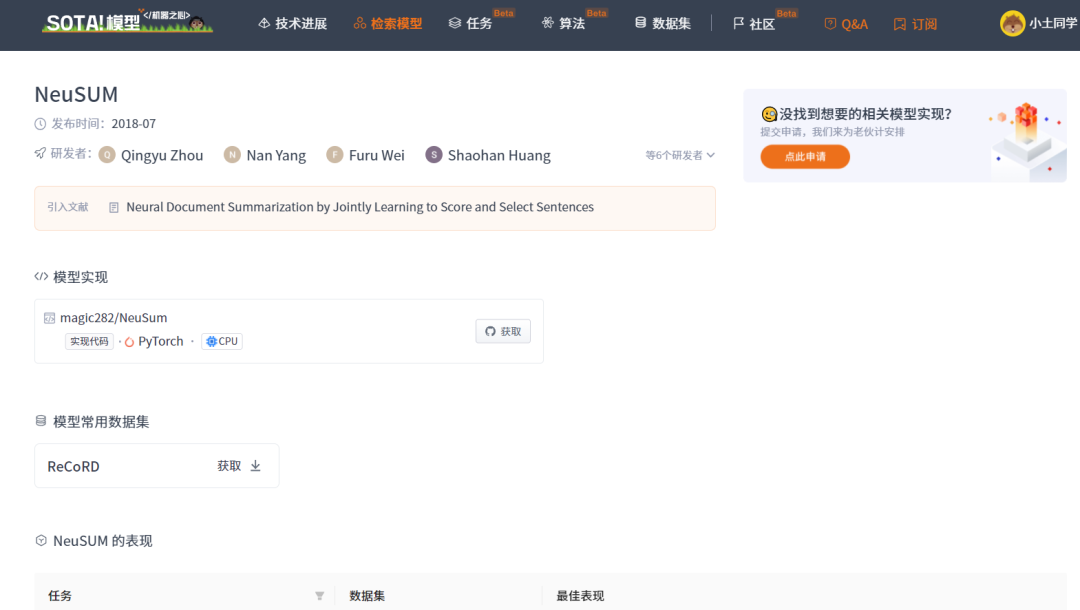Open the Neural Document Summarization paper link
Image resolution: width=1080 pixels, height=610 pixels.
pyautogui.click(x=360, y=207)
